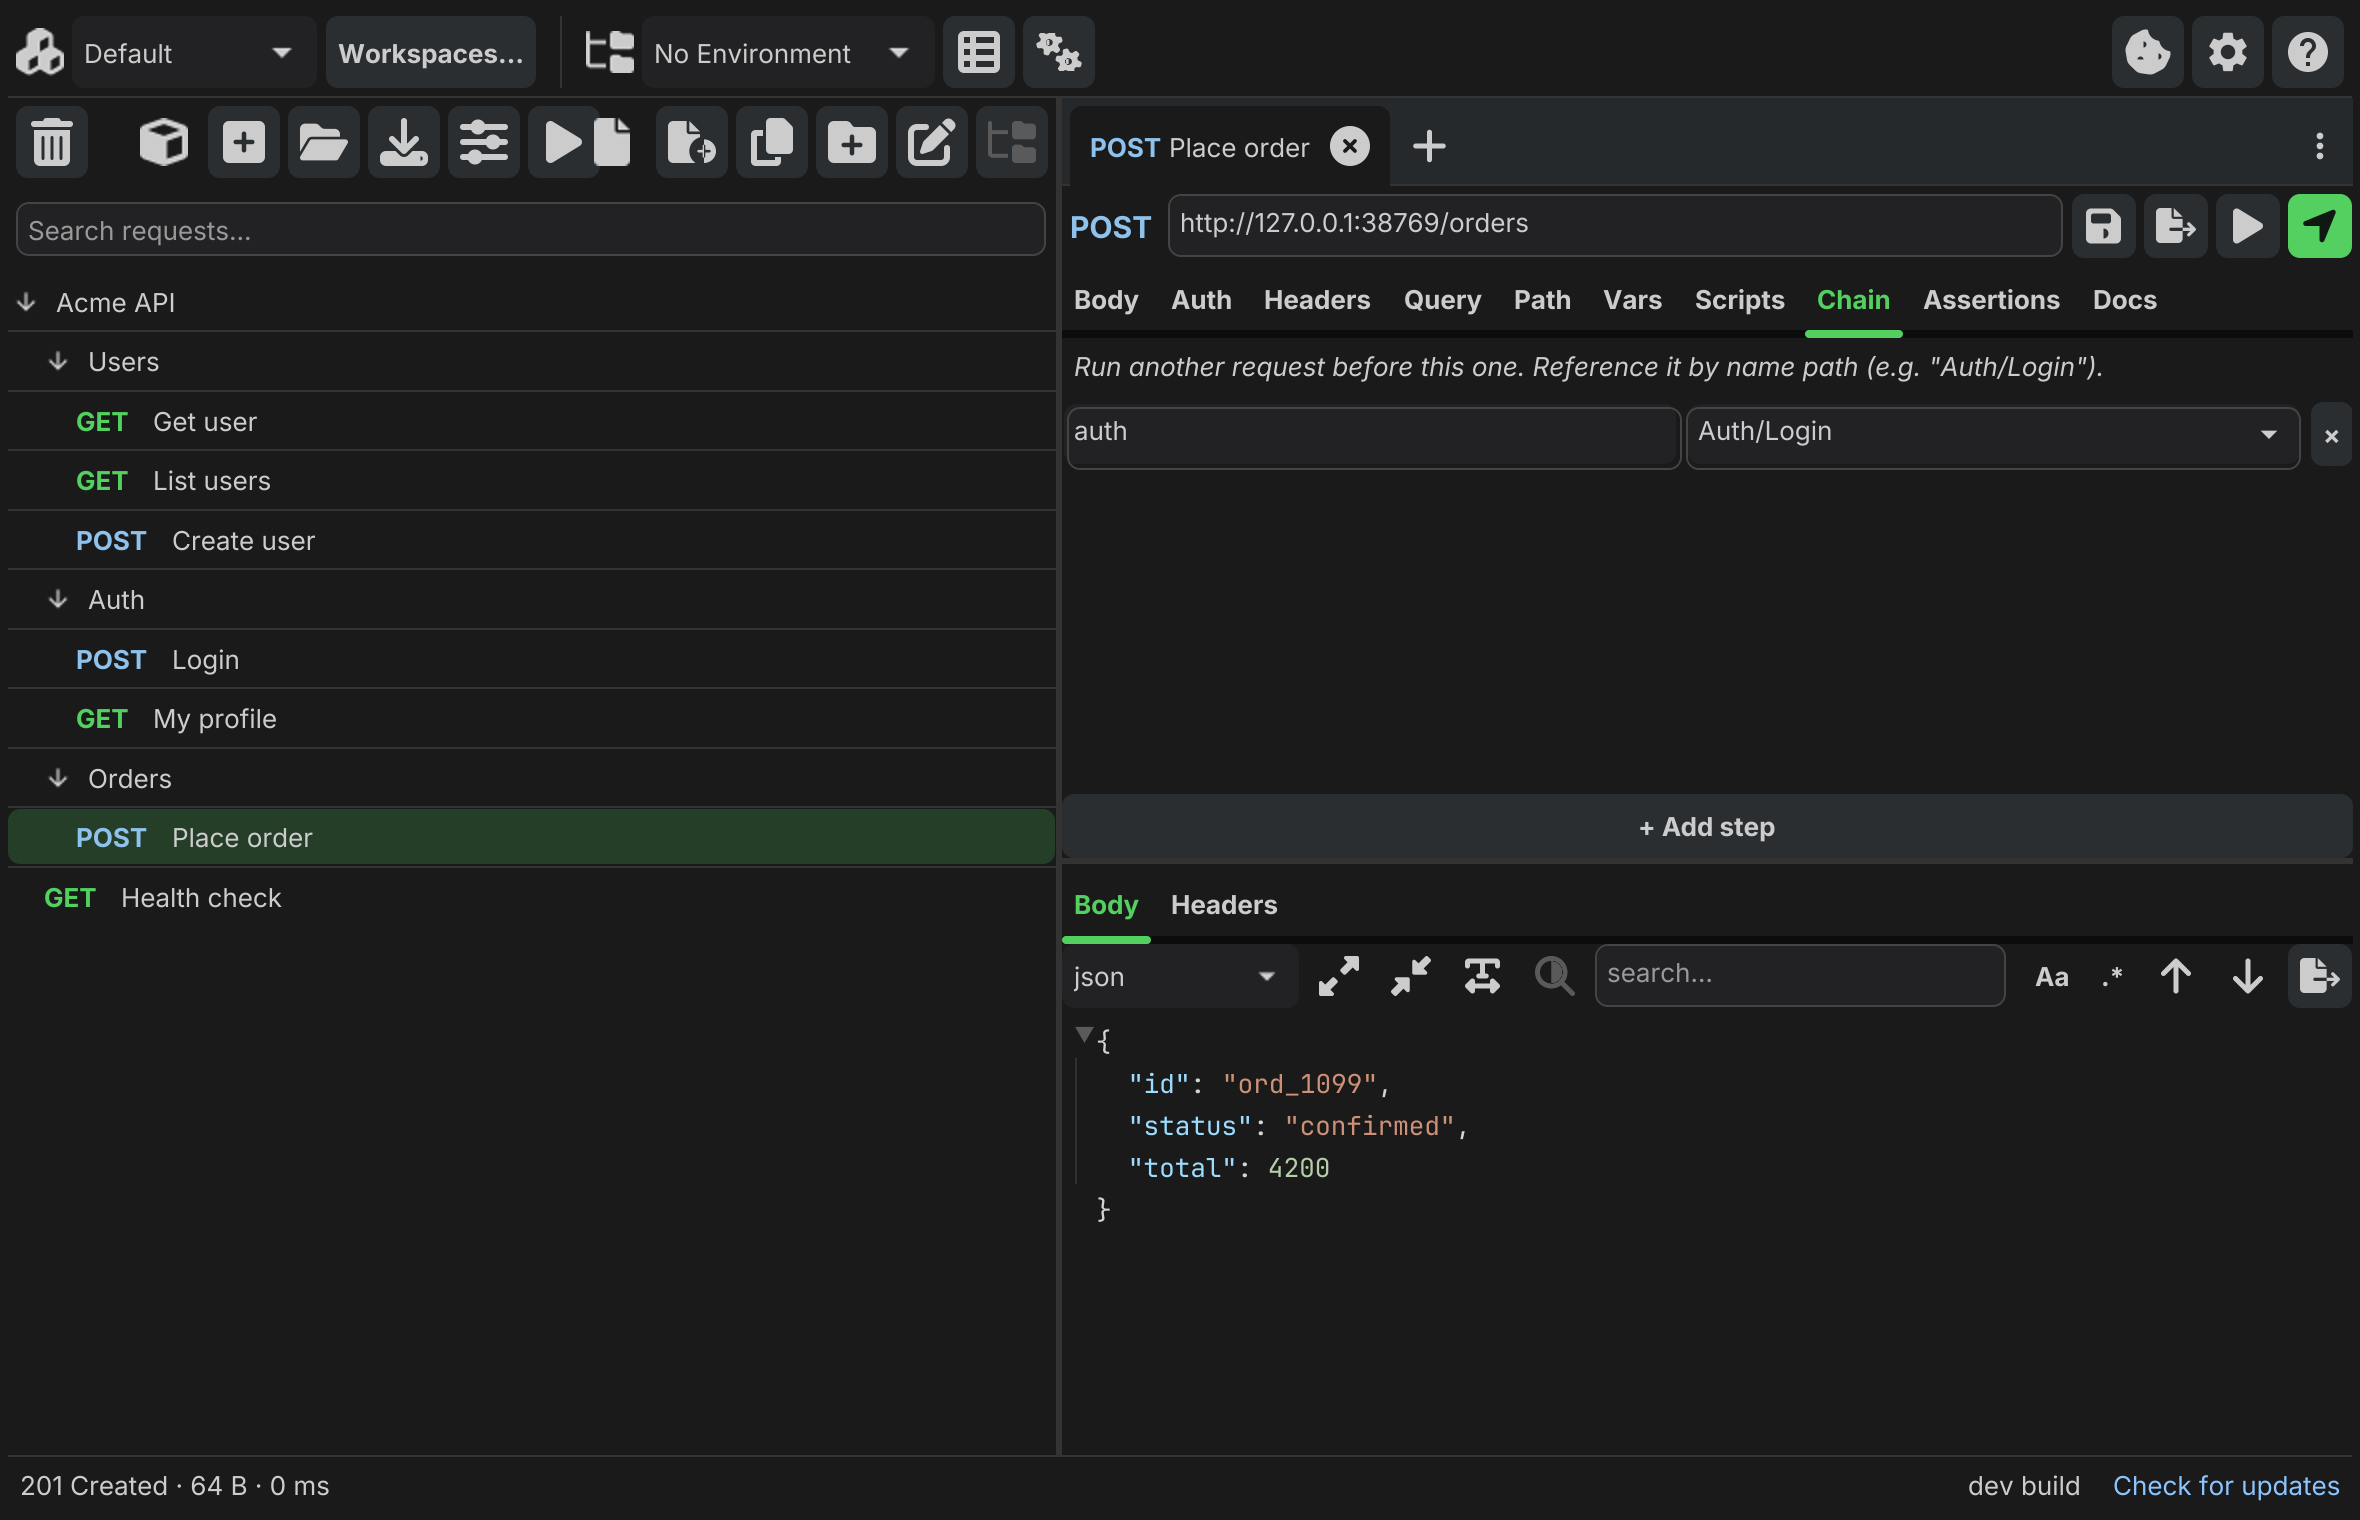Send the request with green paper plane button
Image resolution: width=2360 pixels, height=1520 pixels.
tap(2319, 226)
